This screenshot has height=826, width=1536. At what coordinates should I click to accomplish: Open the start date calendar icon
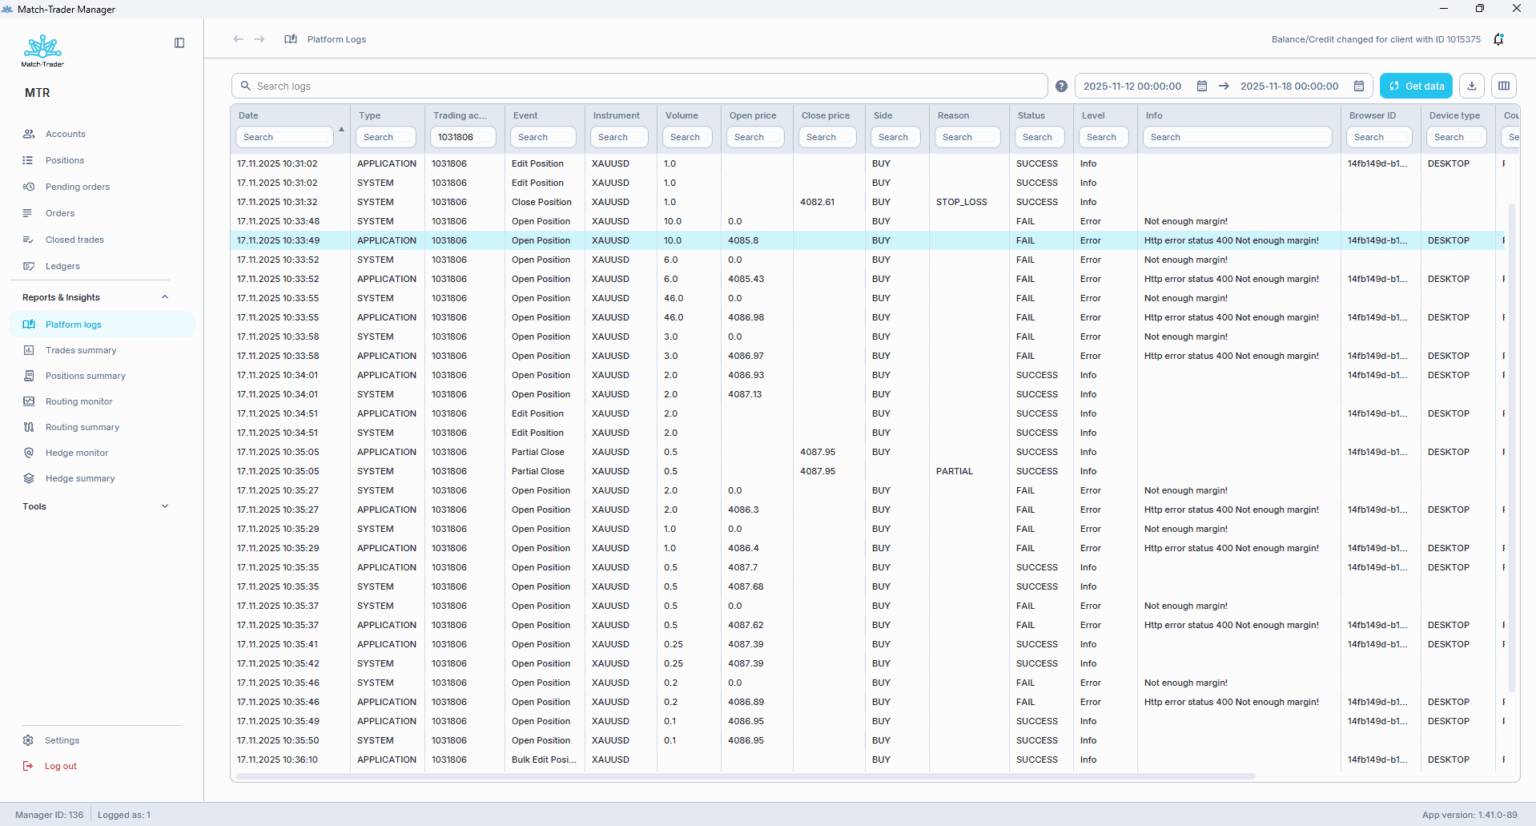point(1202,86)
